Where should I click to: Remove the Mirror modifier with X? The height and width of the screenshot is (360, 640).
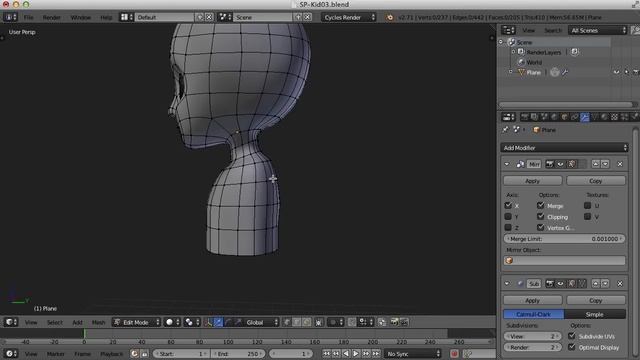click(x=620, y=164)
